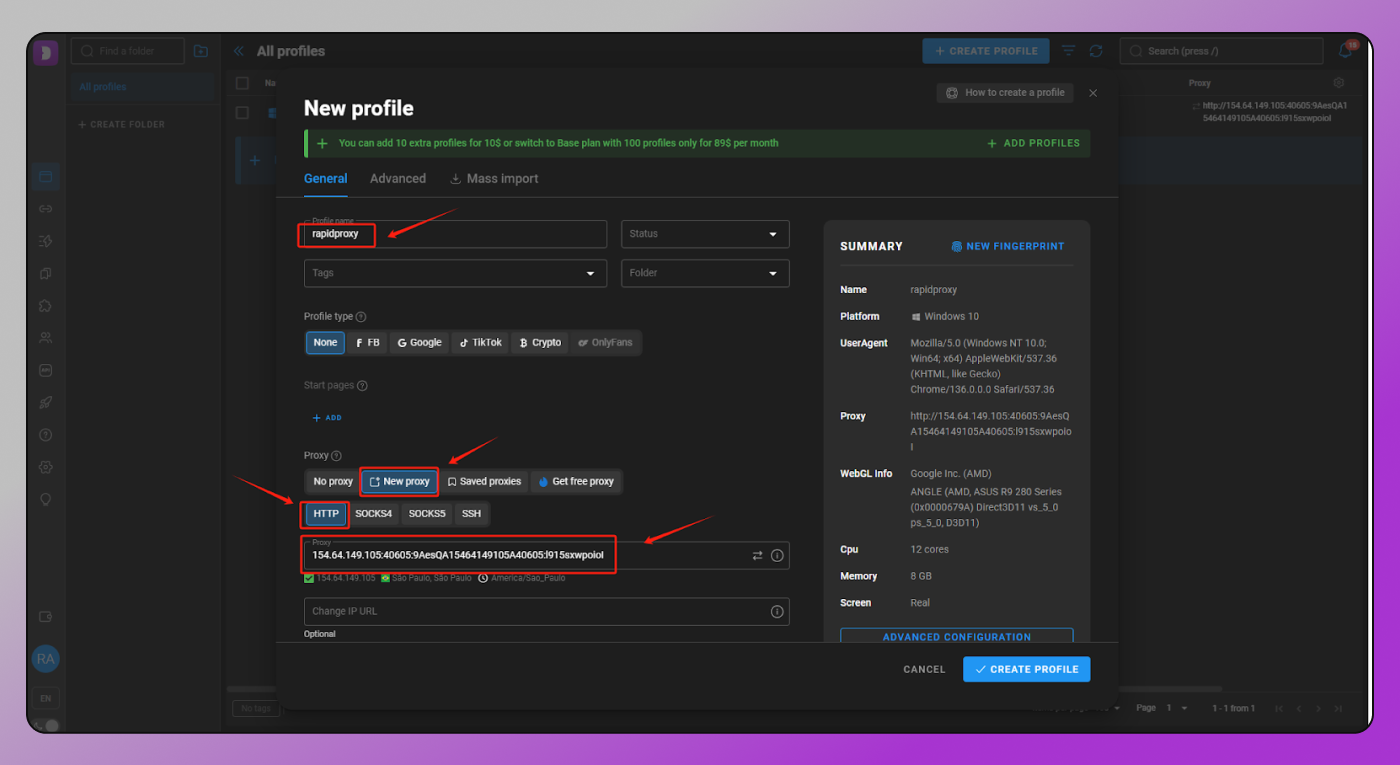Image resolution: width=1400 pixels, height=765 pixels.
Task: Select Crypto profile type
Action: [x=541, y=342]
